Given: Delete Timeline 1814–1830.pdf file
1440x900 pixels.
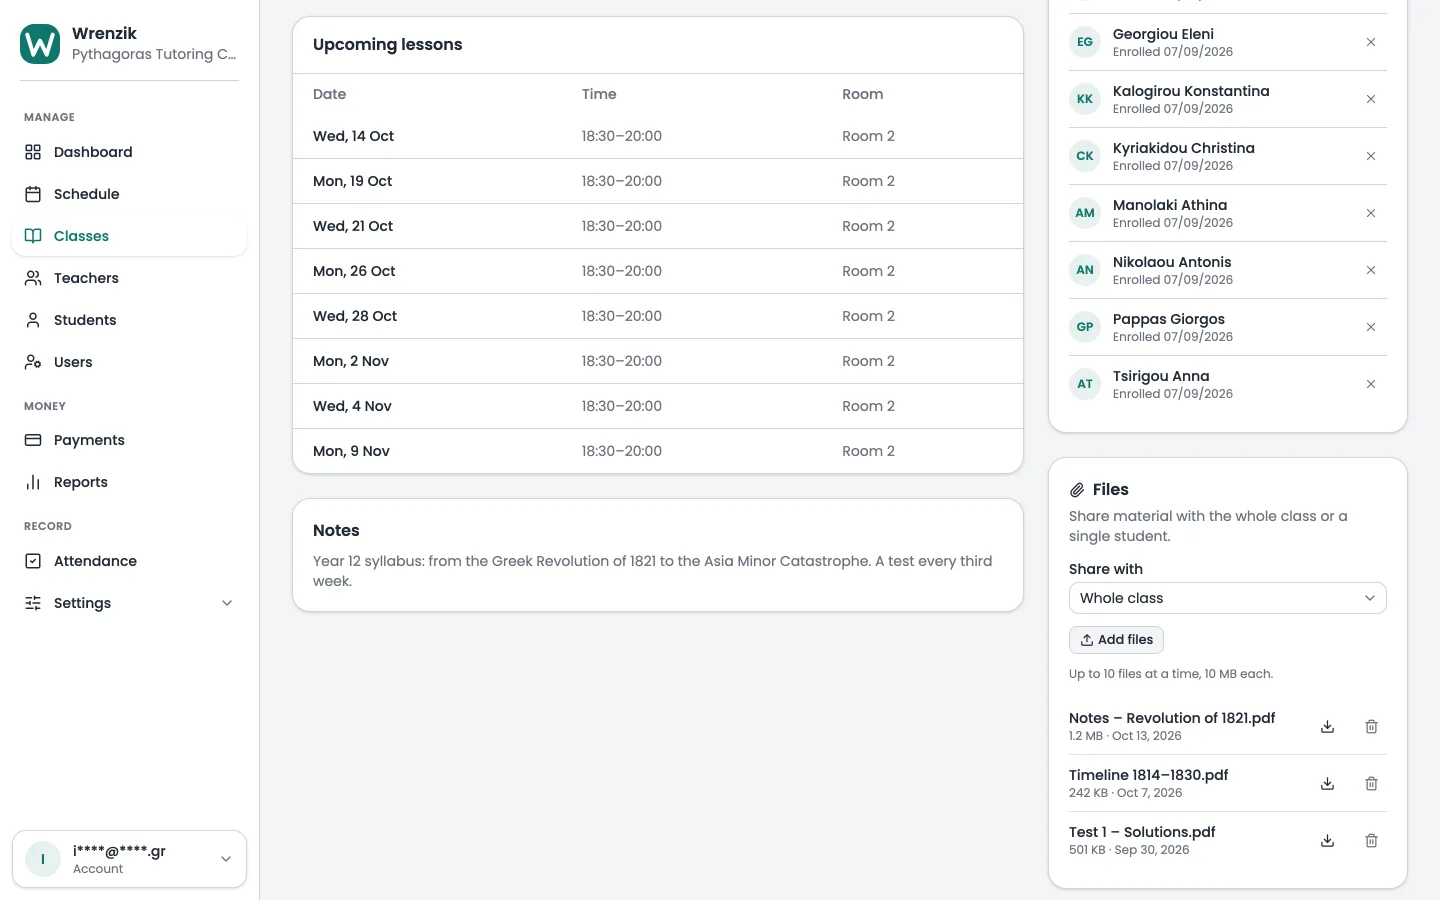Looking at the screenshot, I should 1371,784.
